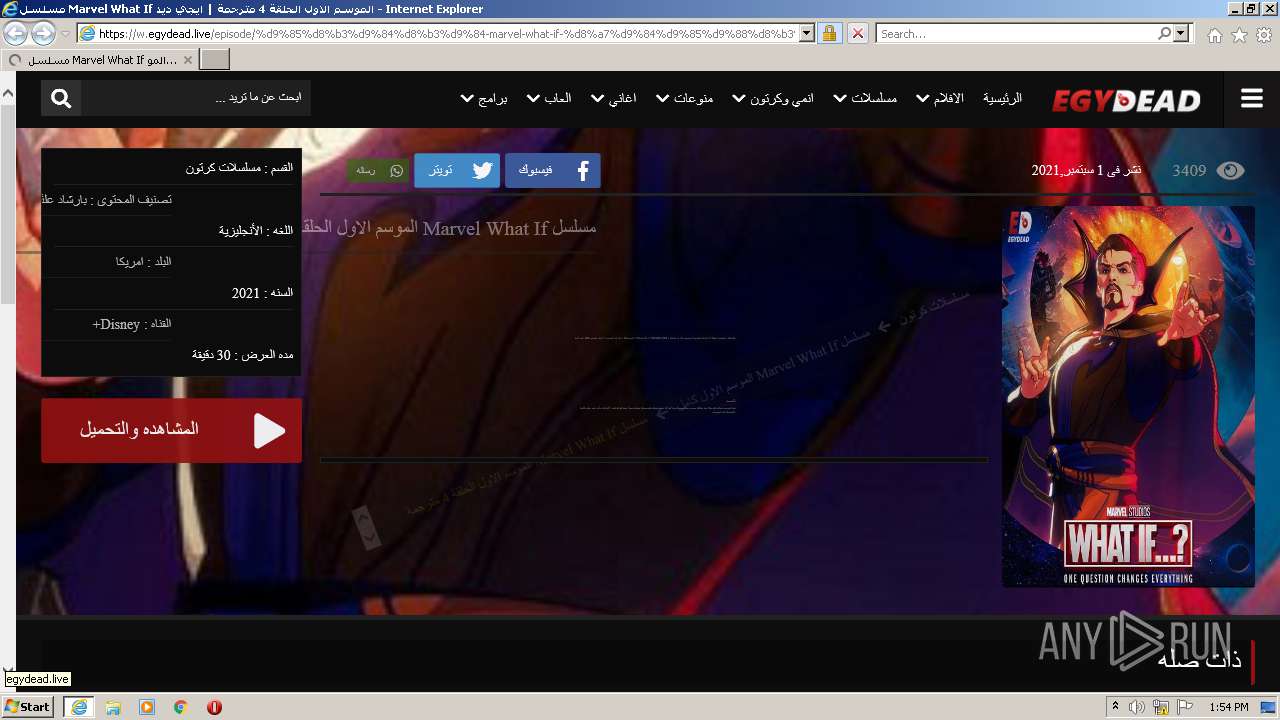Expand the مسلسلات series dropdown
The image size is (1280, 720).
(x=864, y=98)
